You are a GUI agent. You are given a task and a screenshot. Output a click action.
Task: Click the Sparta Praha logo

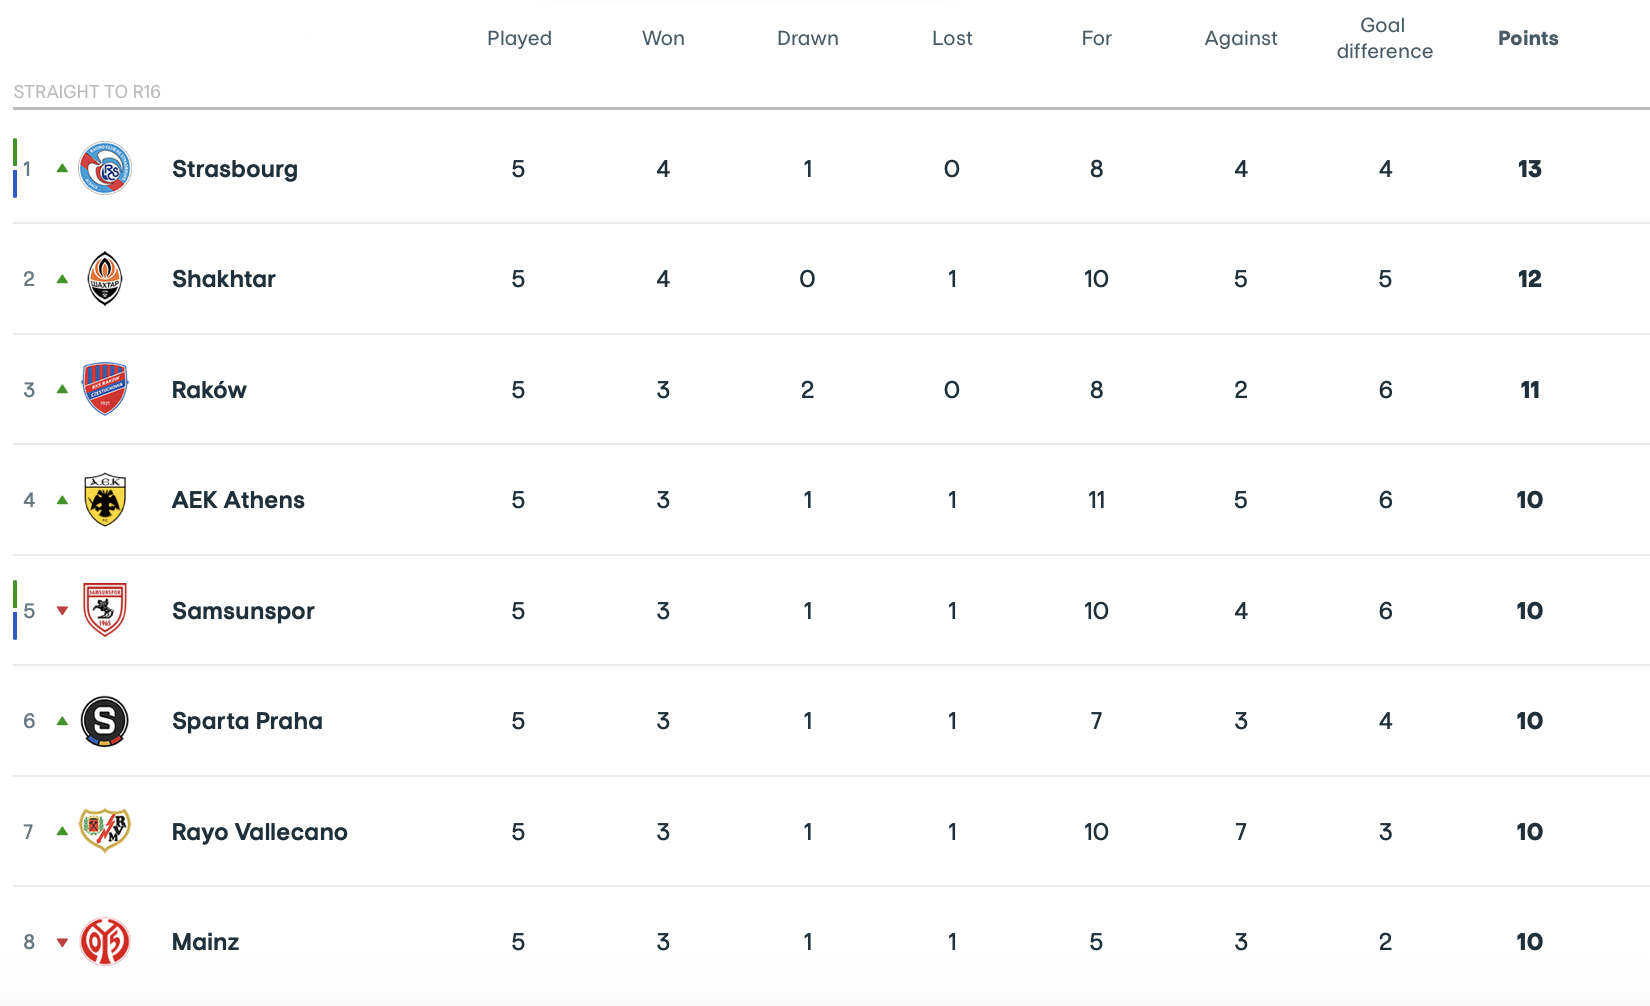(x=105, y=721)
